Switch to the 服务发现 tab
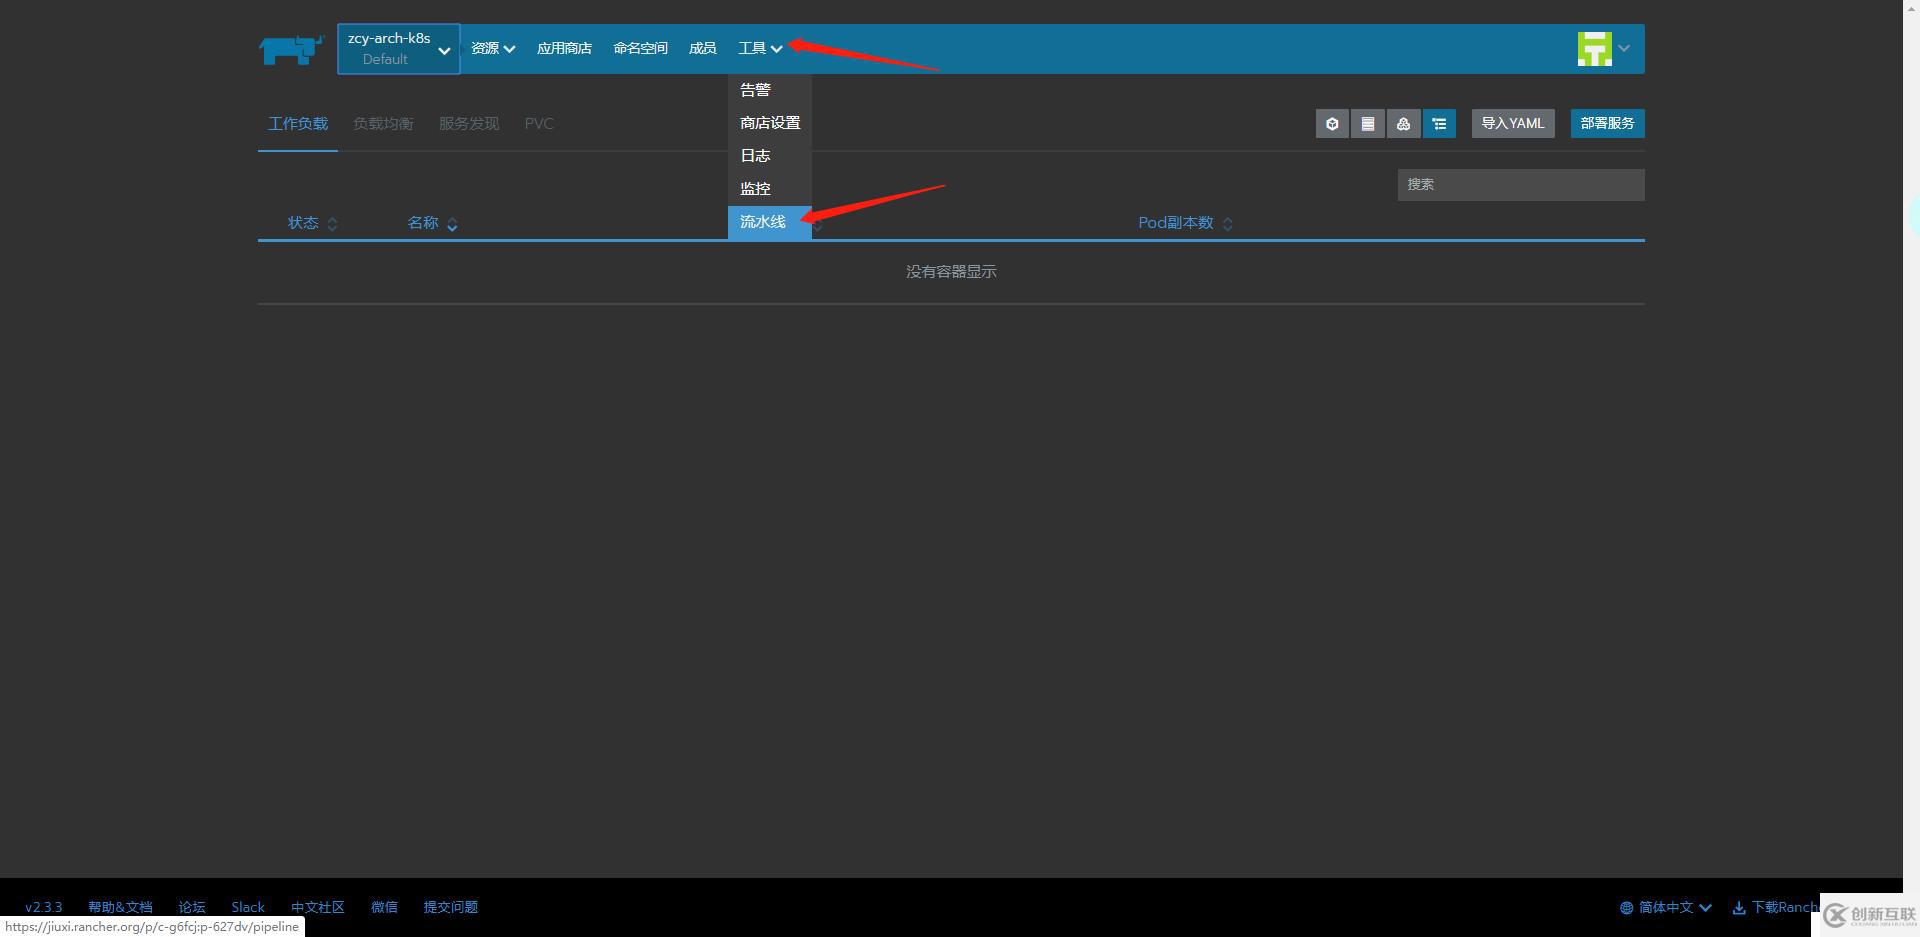 coord(468,123)
